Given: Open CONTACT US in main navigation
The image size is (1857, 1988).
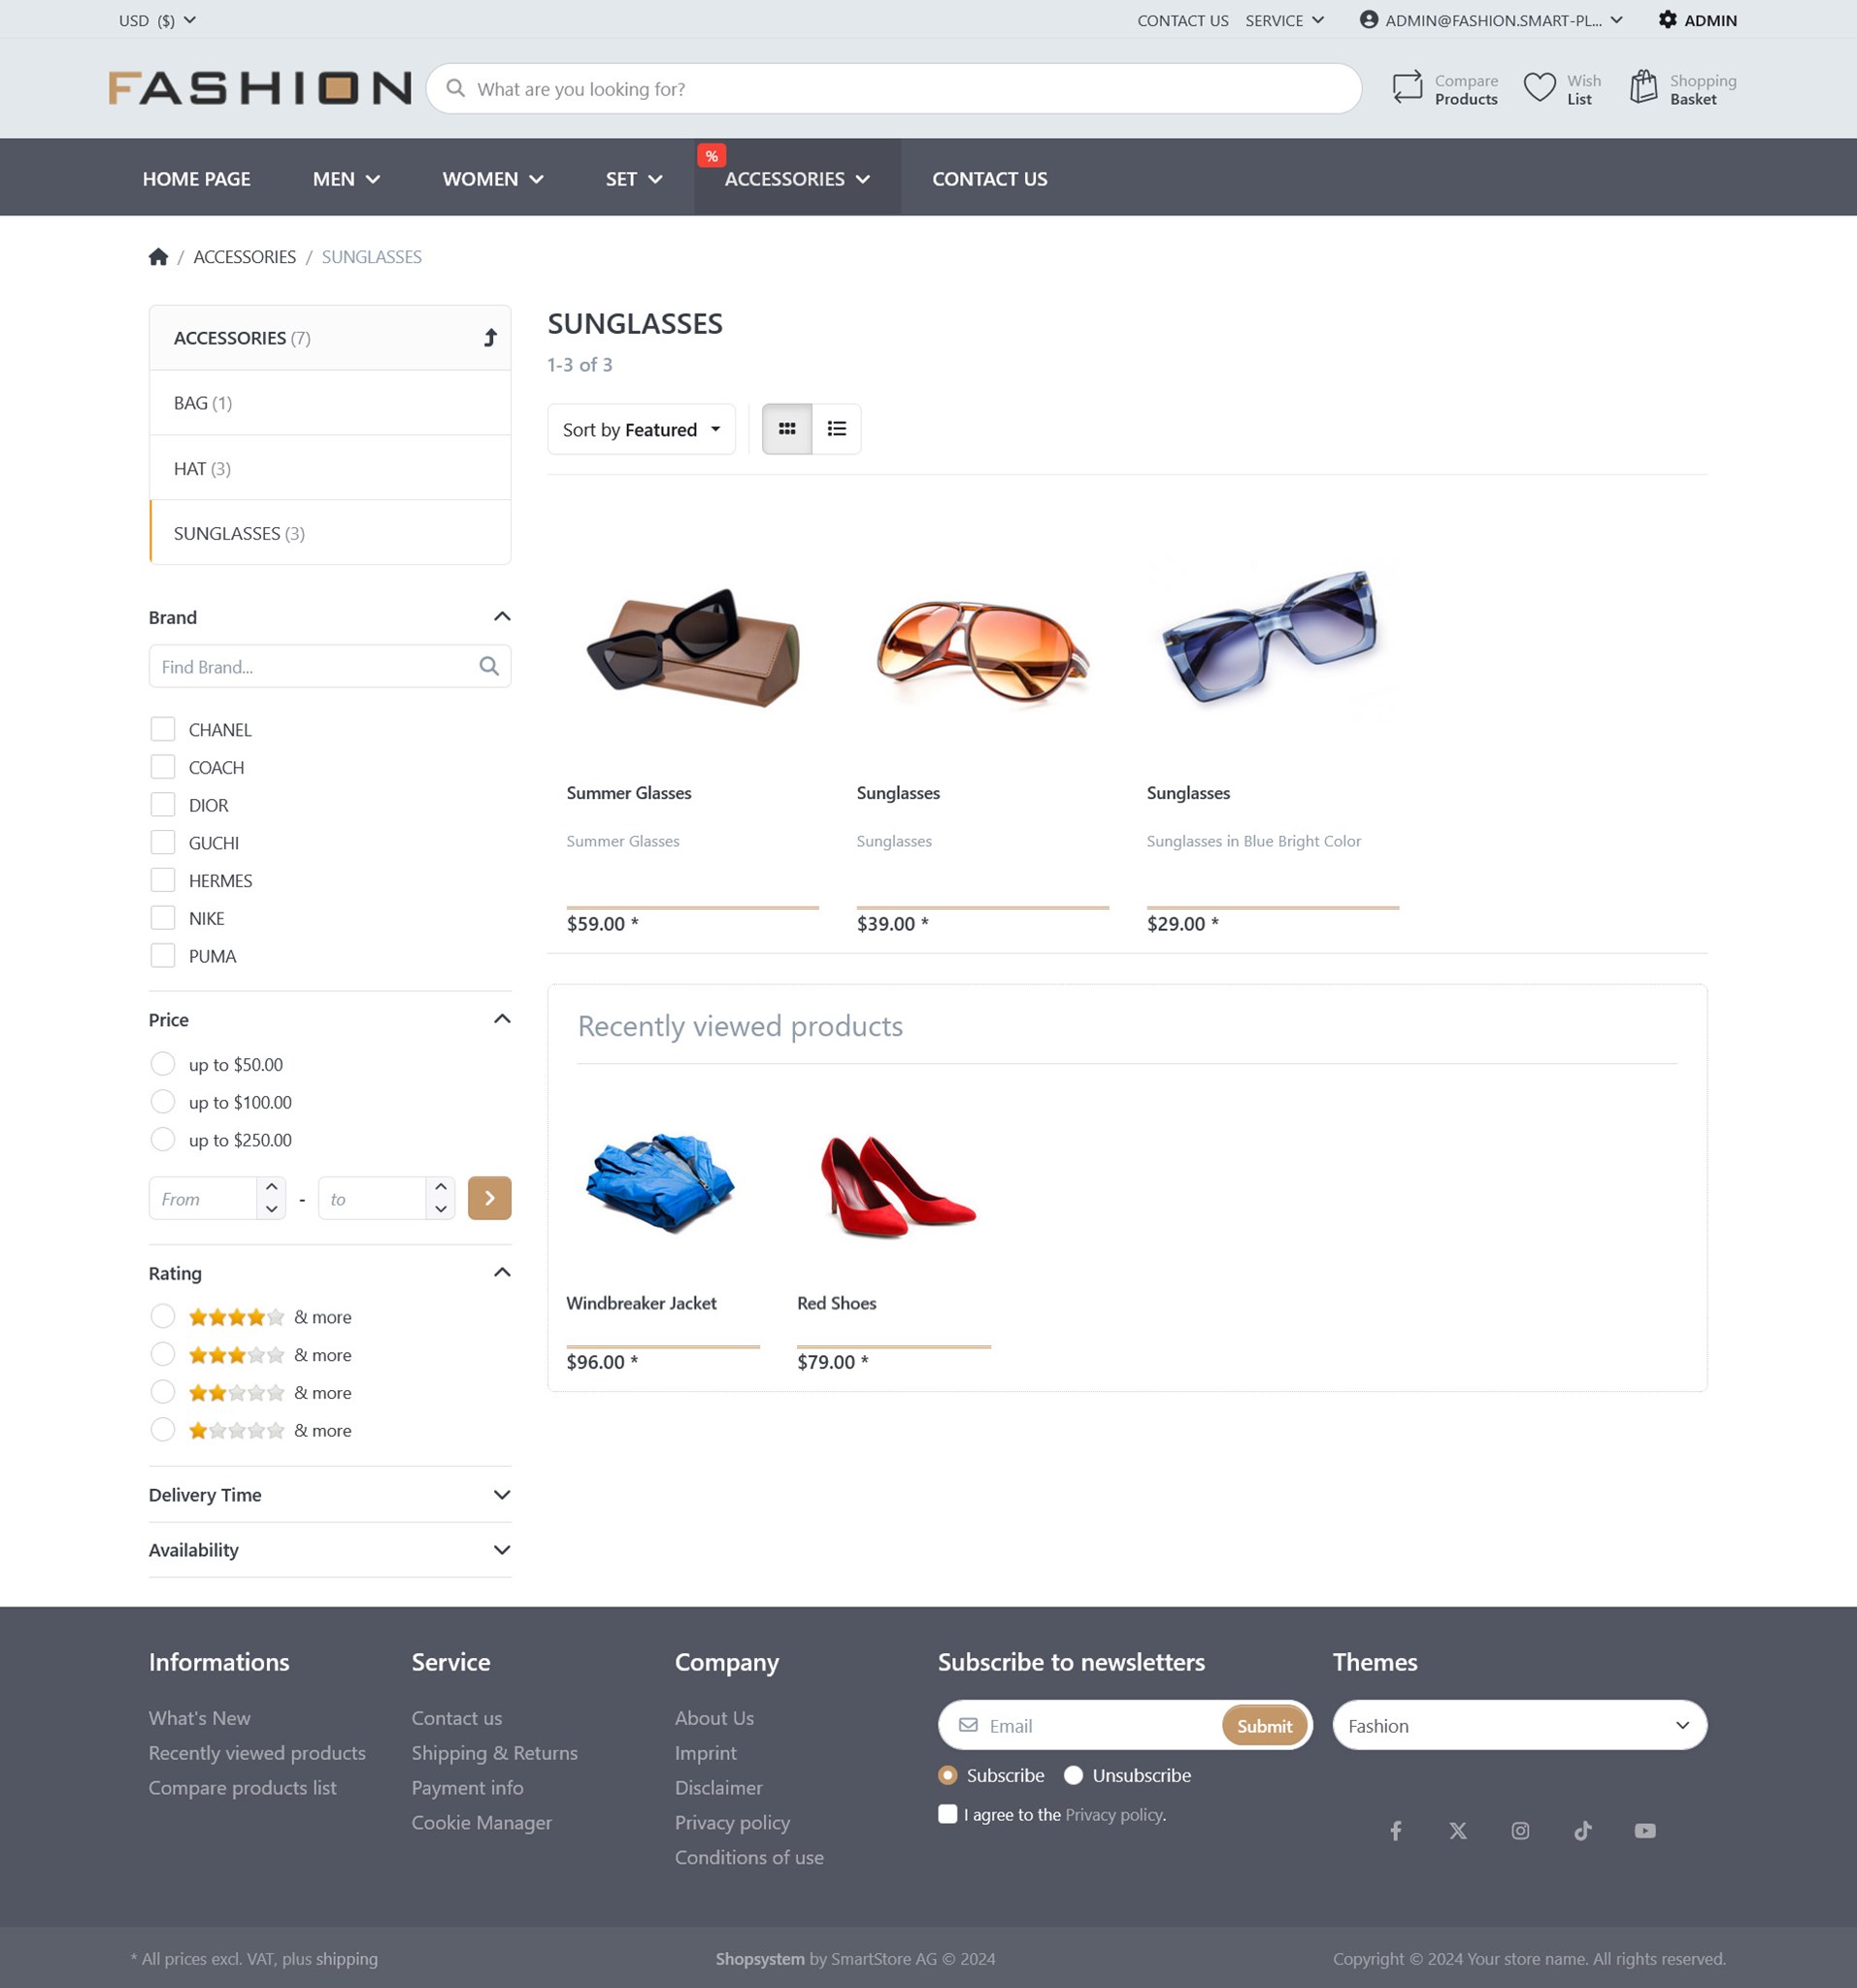Looking at the screenshot, I should pos(990,178).
